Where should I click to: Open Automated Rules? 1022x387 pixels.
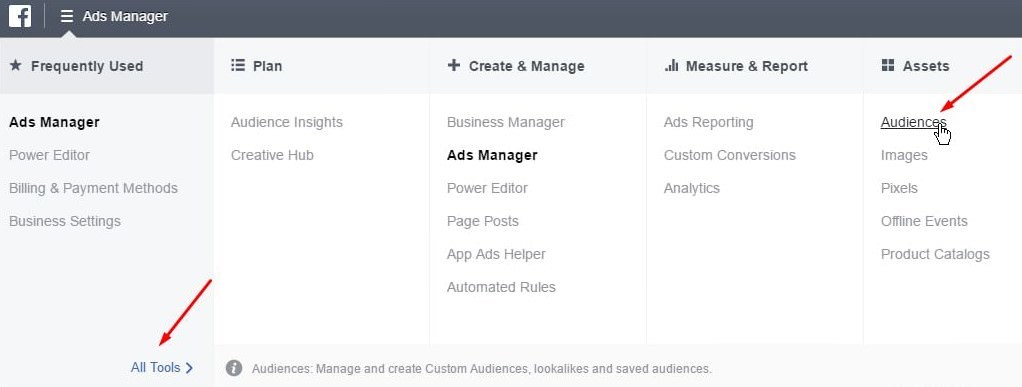point(501,287)
